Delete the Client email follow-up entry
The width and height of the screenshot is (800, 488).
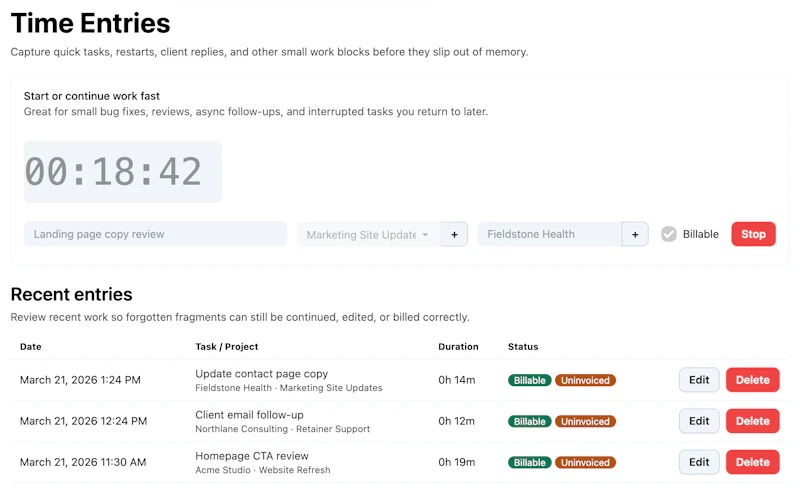pos(753,421)
